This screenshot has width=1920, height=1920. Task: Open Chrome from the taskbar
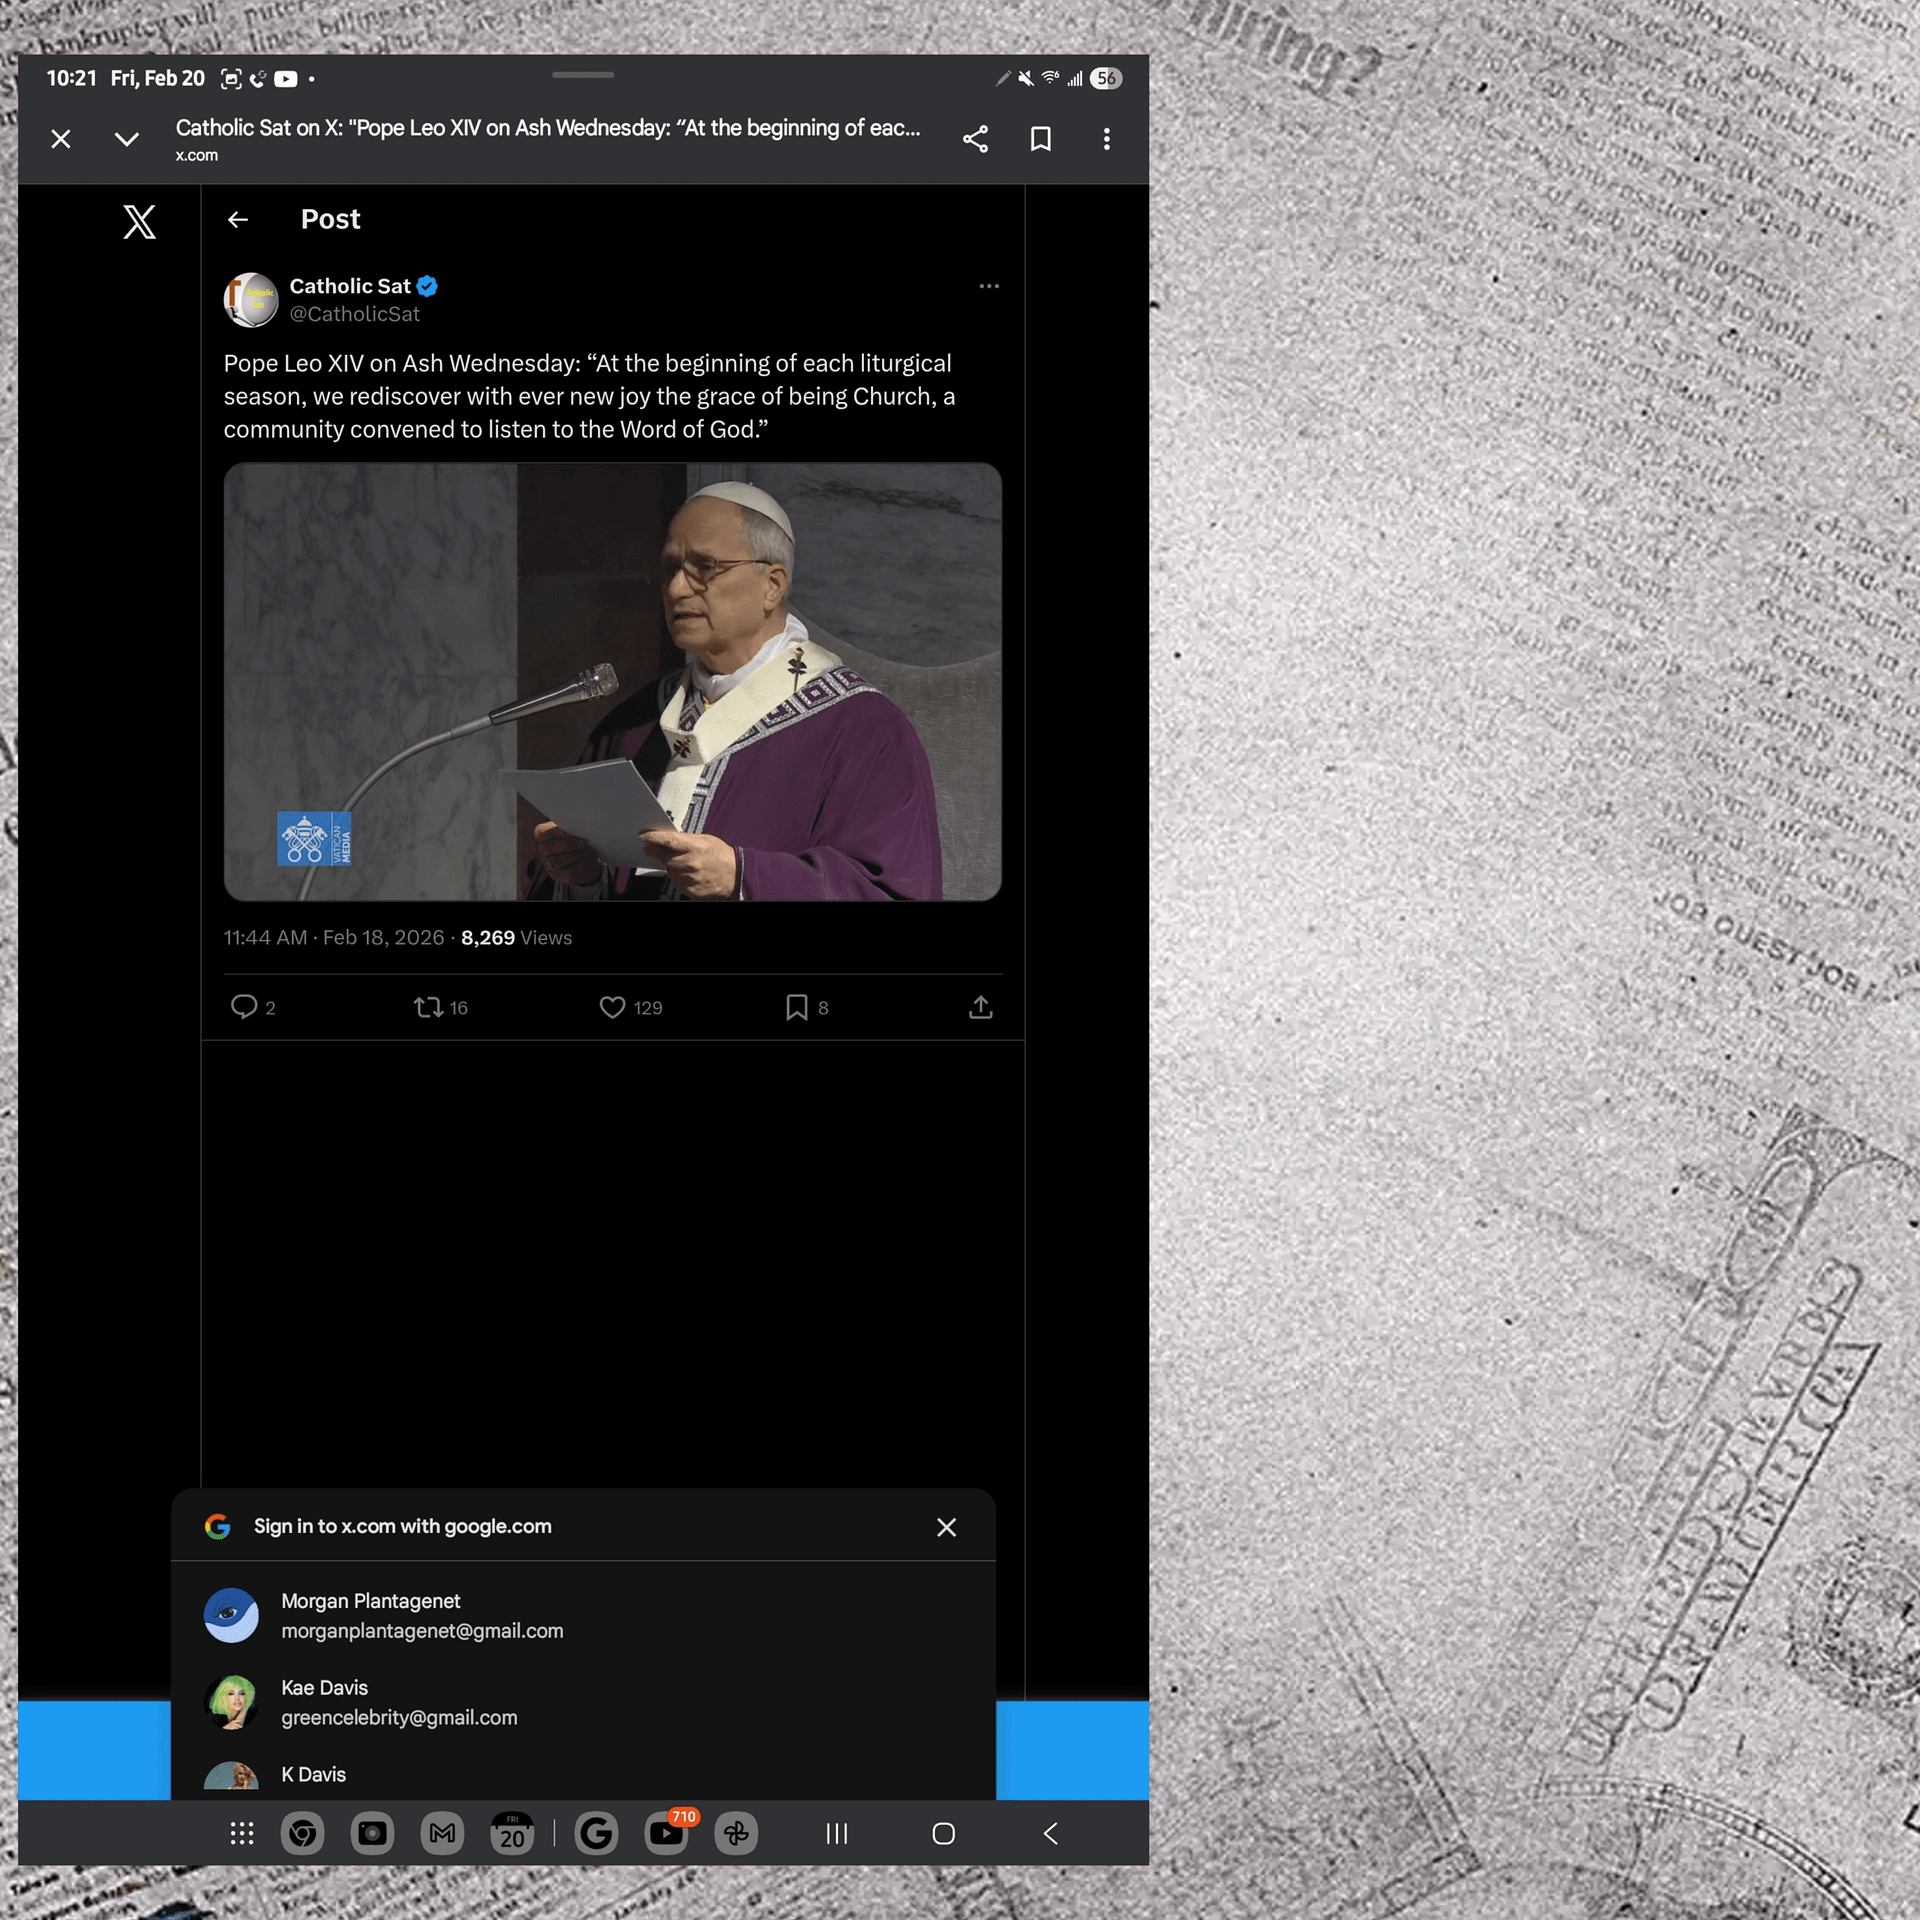tap(302, 1833)
